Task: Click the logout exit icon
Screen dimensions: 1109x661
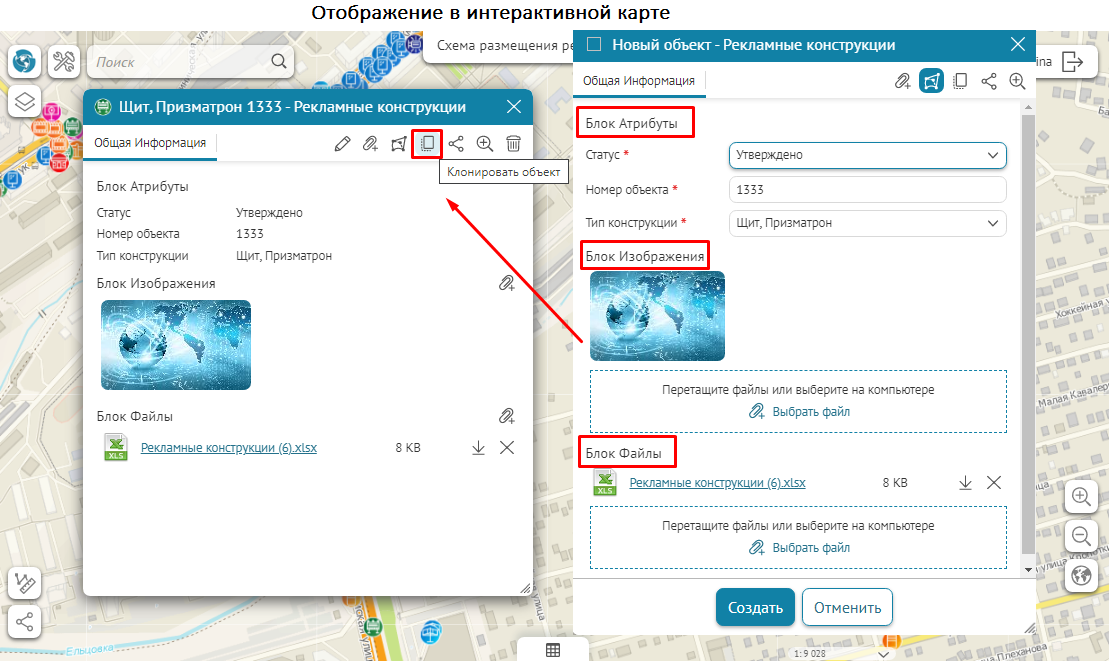Action: tap(1072, 62)
